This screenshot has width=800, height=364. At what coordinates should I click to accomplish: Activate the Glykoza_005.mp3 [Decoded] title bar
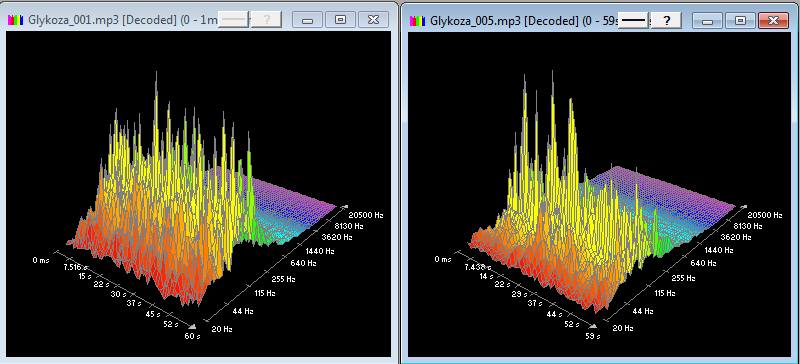tap(524, 21)
